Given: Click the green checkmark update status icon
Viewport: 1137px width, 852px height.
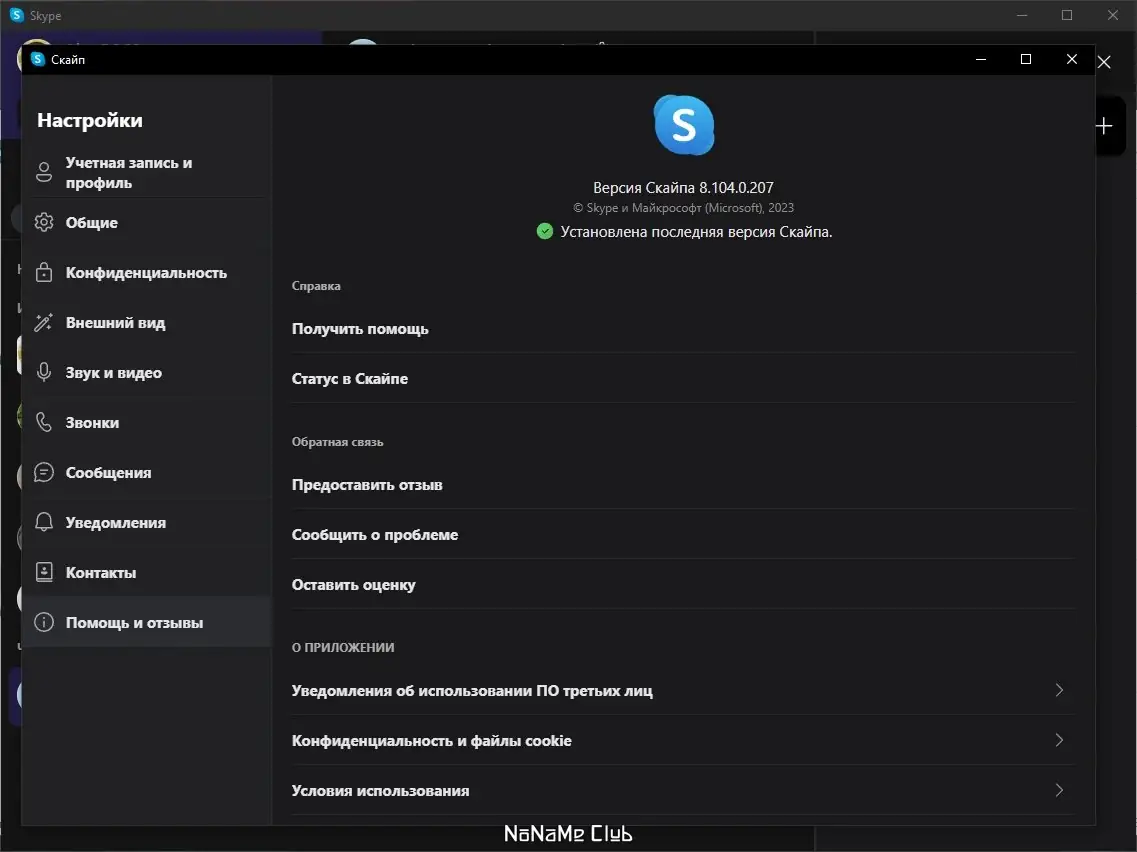Looking at the screenshot, I should tap(545, 231).
